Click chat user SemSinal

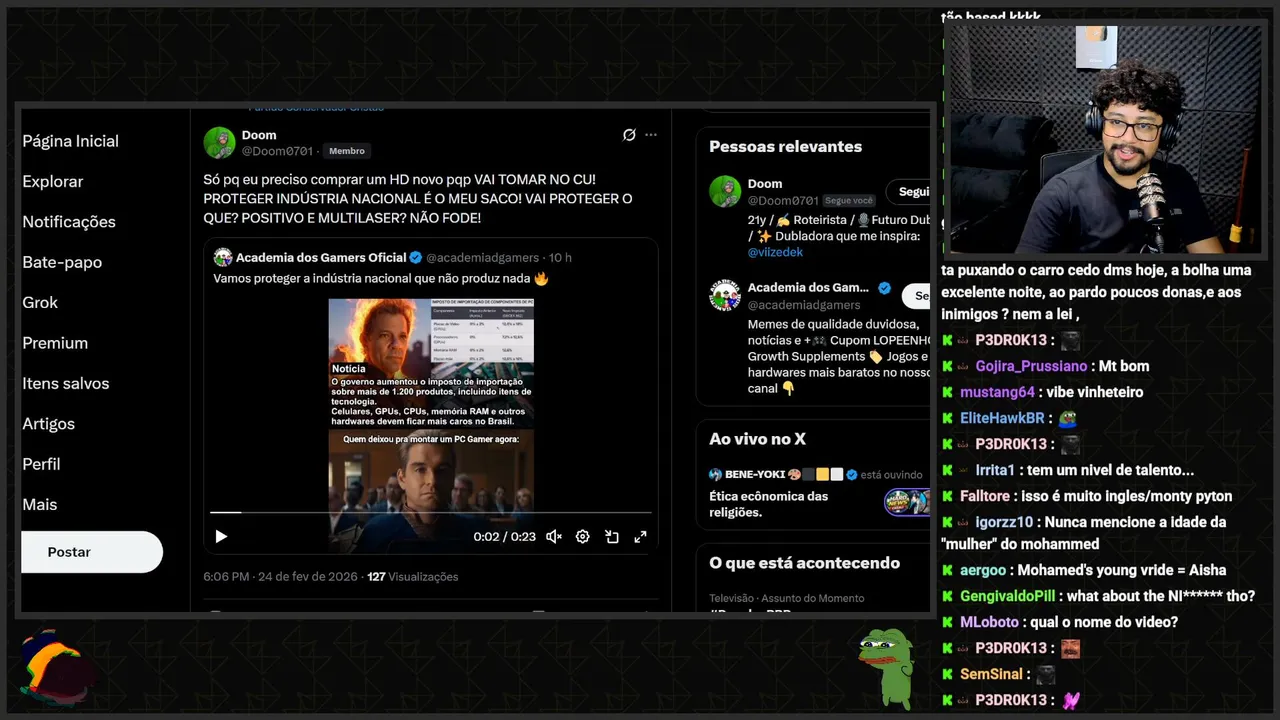click(x=991, y=674)
